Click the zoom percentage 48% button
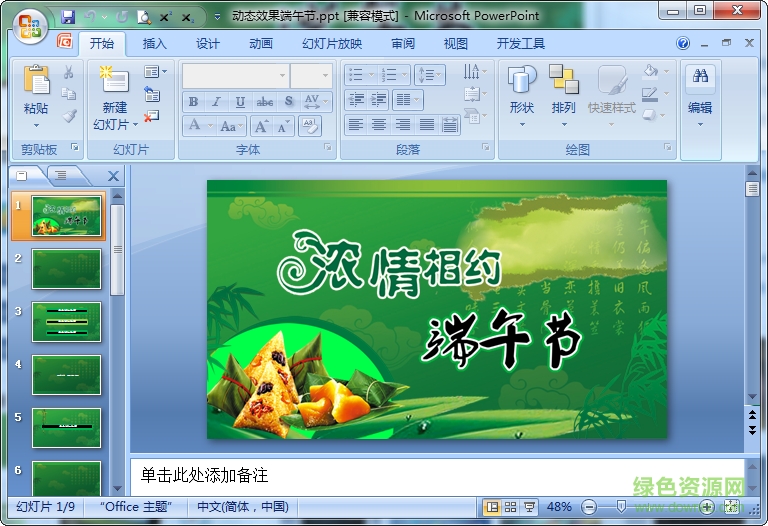This screenshot has width=768, height=526. click(x=560, y=507)
